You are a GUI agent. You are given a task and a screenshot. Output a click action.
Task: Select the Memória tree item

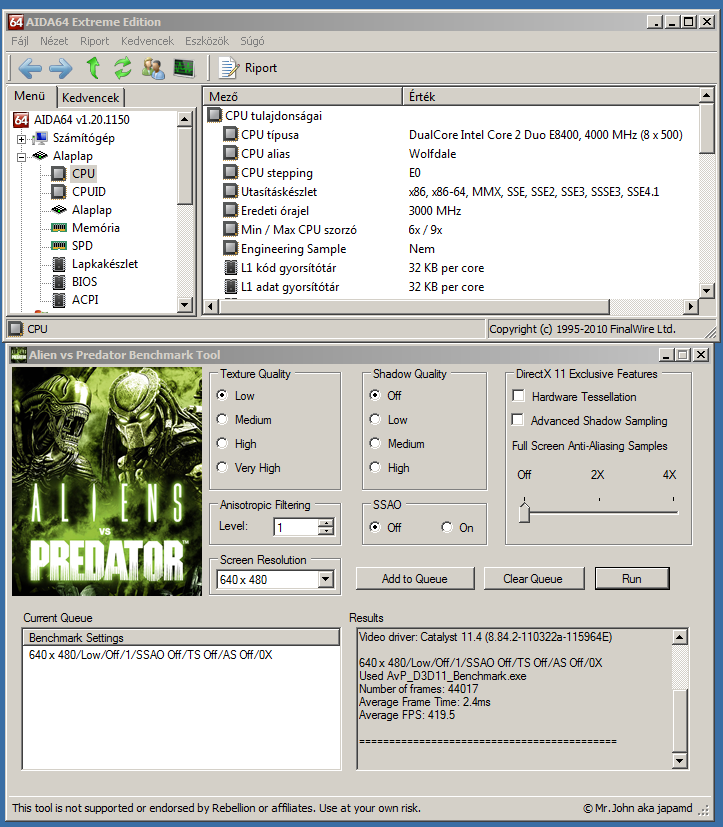[x=95, y=228]
